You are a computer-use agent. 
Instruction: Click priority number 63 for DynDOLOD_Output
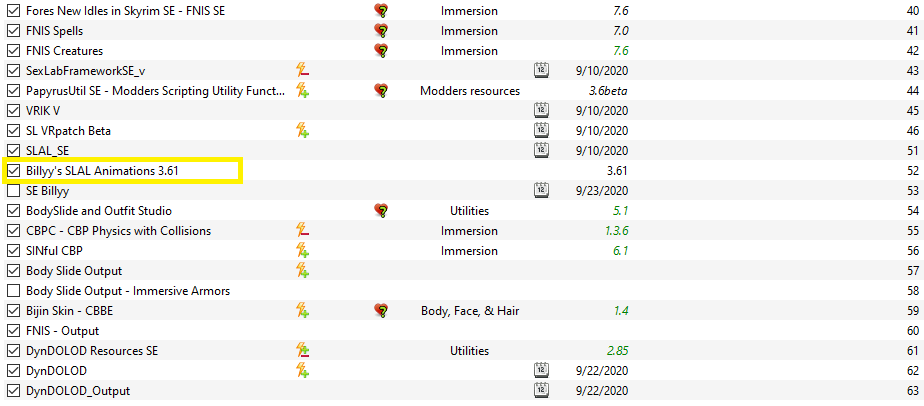coord(912,391)
